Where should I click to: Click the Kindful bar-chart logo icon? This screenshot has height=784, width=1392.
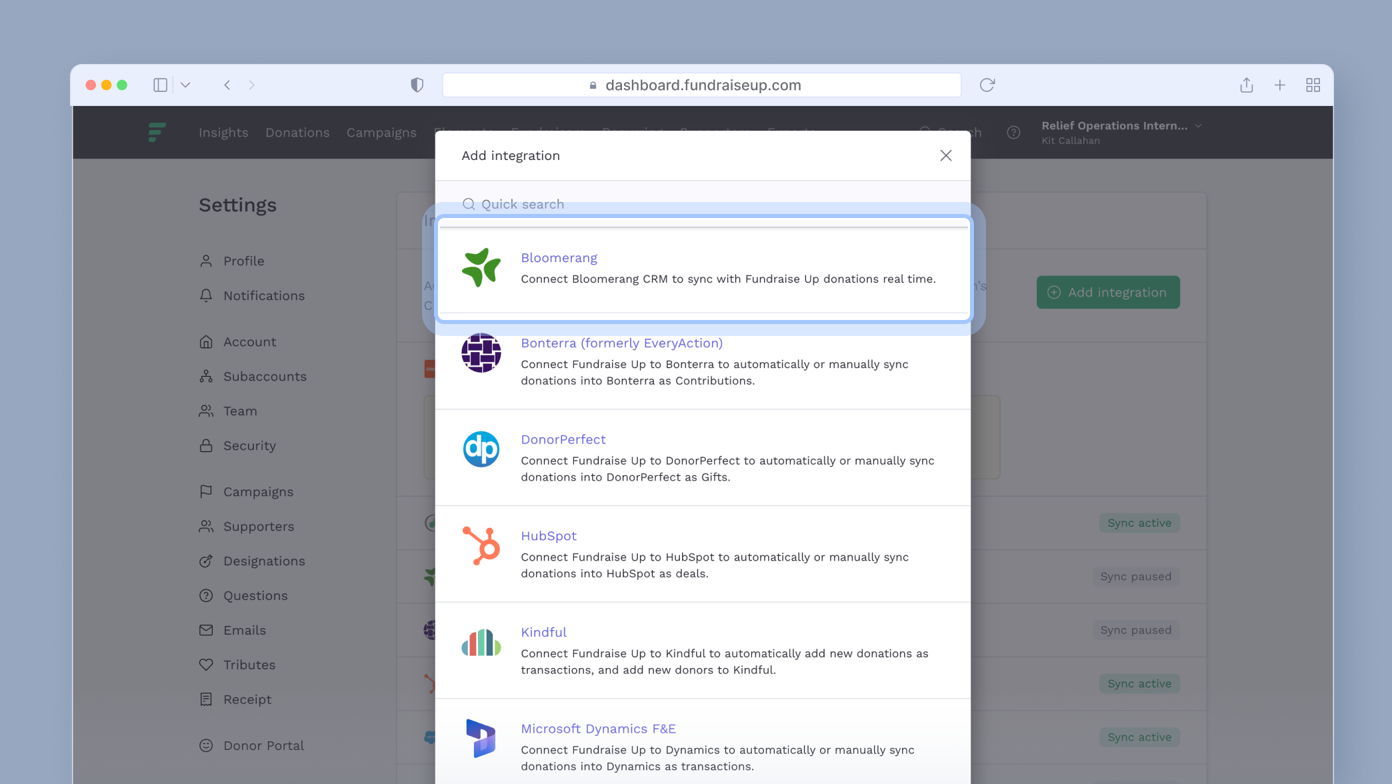(482, 643)
